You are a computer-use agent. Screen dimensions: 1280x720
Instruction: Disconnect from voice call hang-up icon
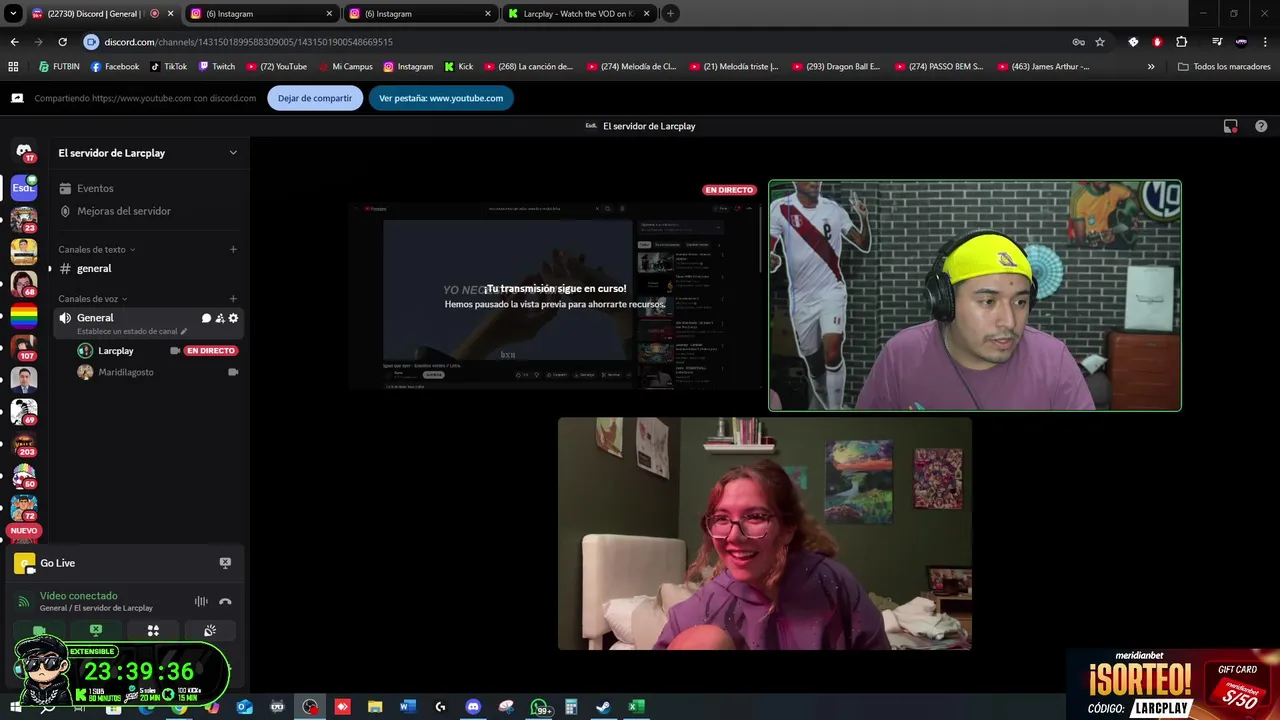pyautogui.click(x=225, y=601)
